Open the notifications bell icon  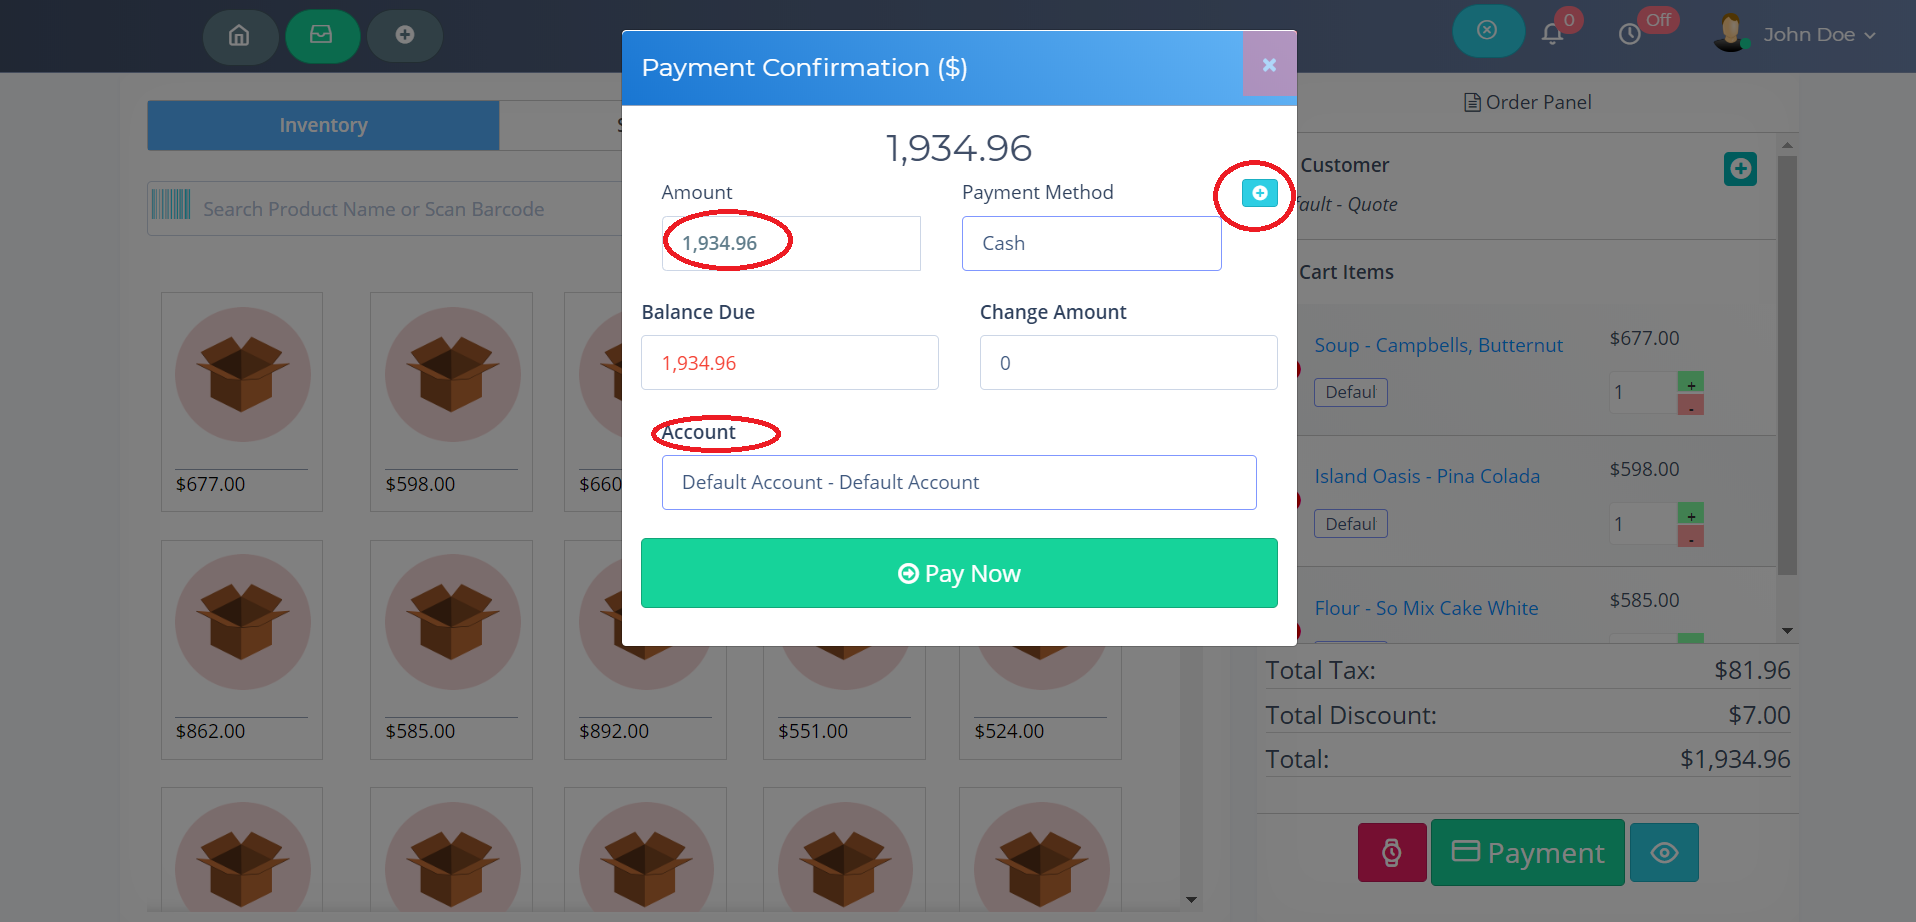[x=1552, y=34]
